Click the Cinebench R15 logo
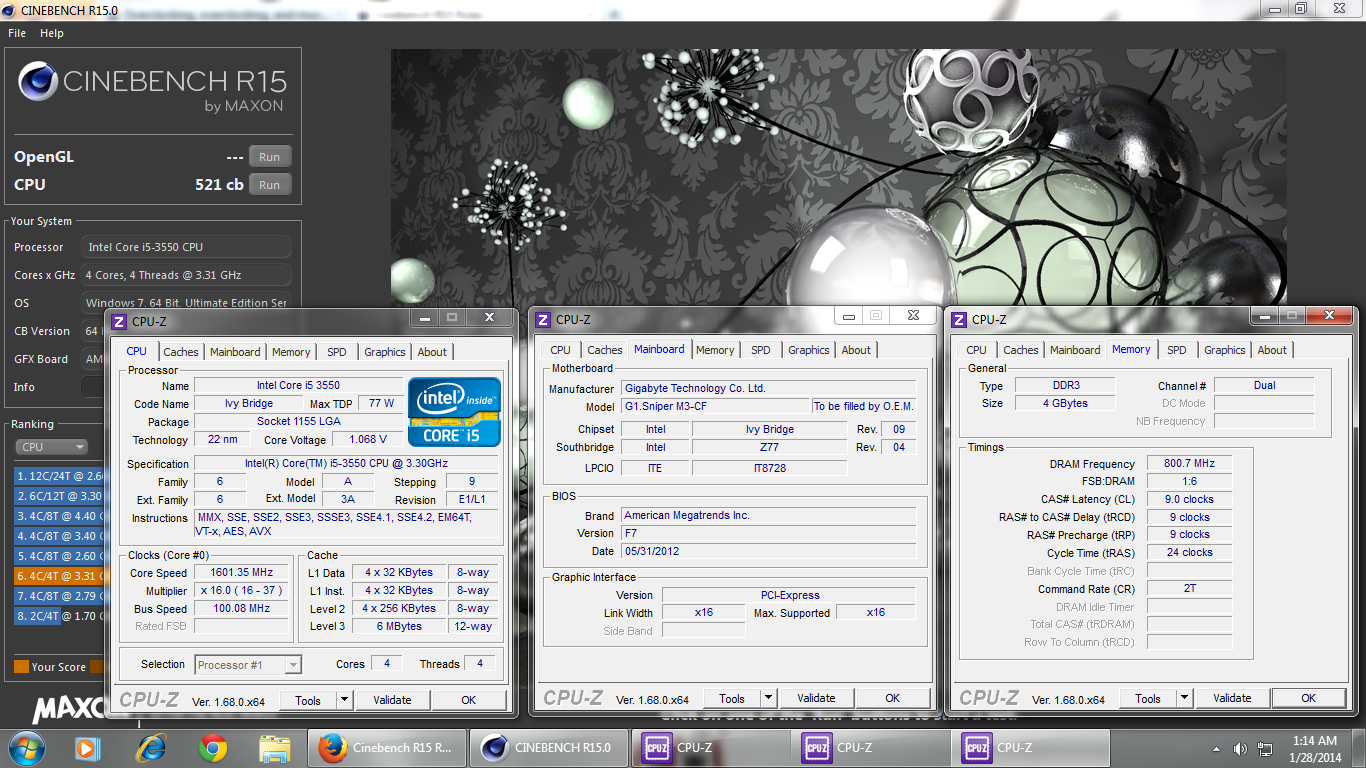This screenshot has height=768, width=1366. point(151,88)
